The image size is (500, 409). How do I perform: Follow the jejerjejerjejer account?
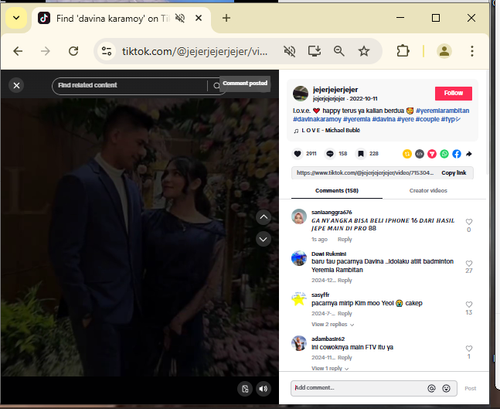[x=453, y=93]
